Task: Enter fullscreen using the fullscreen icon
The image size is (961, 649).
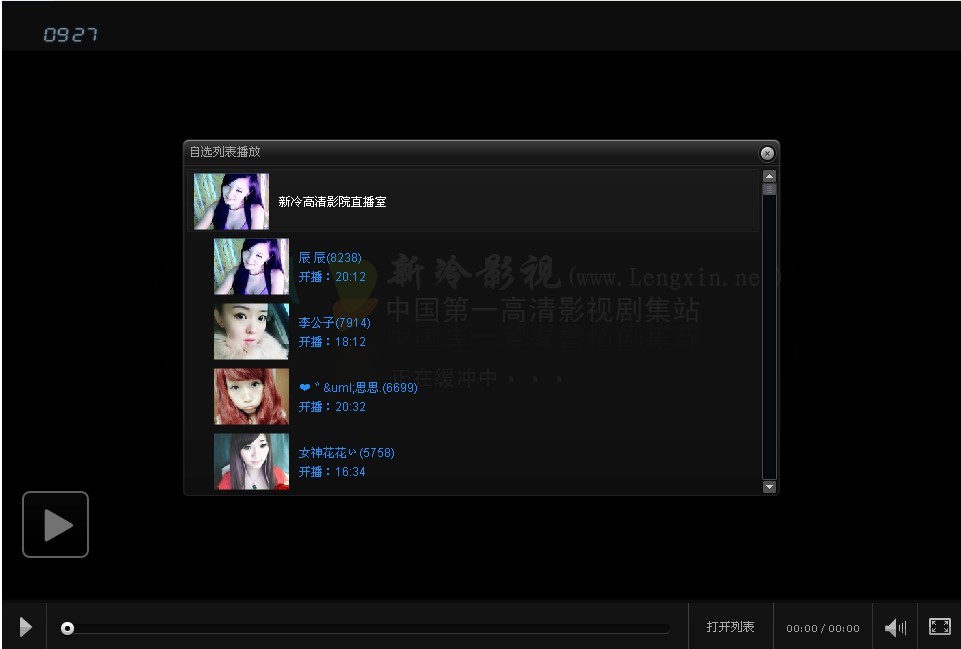Action: (939, 626)
